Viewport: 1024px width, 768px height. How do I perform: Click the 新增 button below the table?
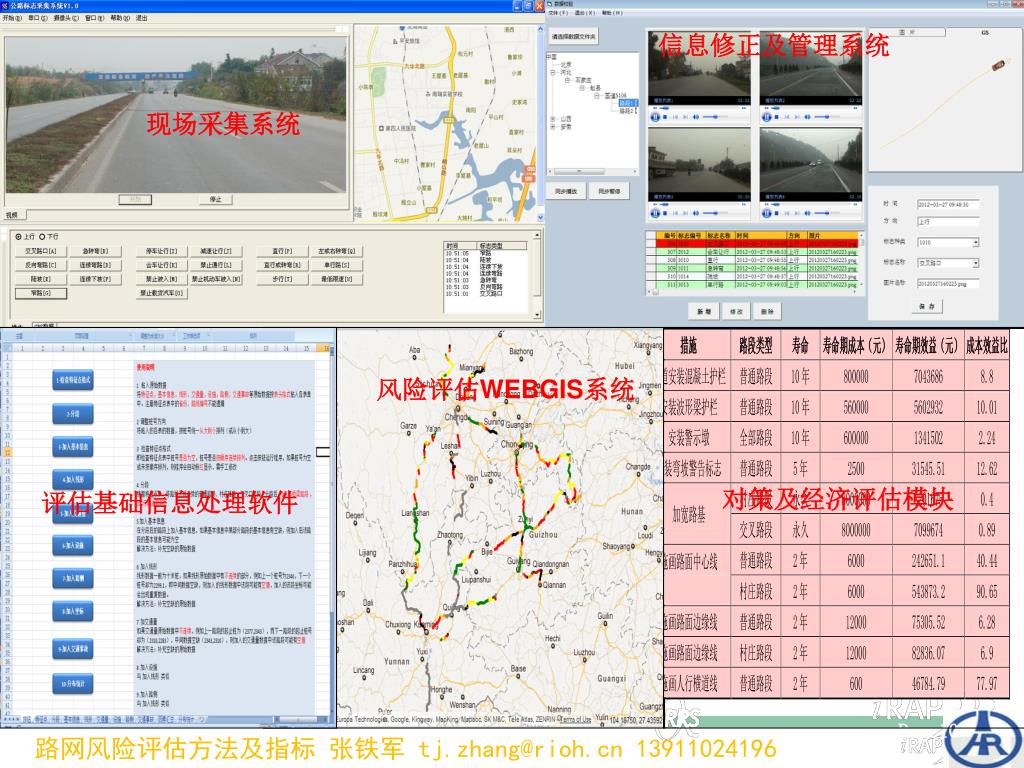pyautogui.click(x=704, y=312)
